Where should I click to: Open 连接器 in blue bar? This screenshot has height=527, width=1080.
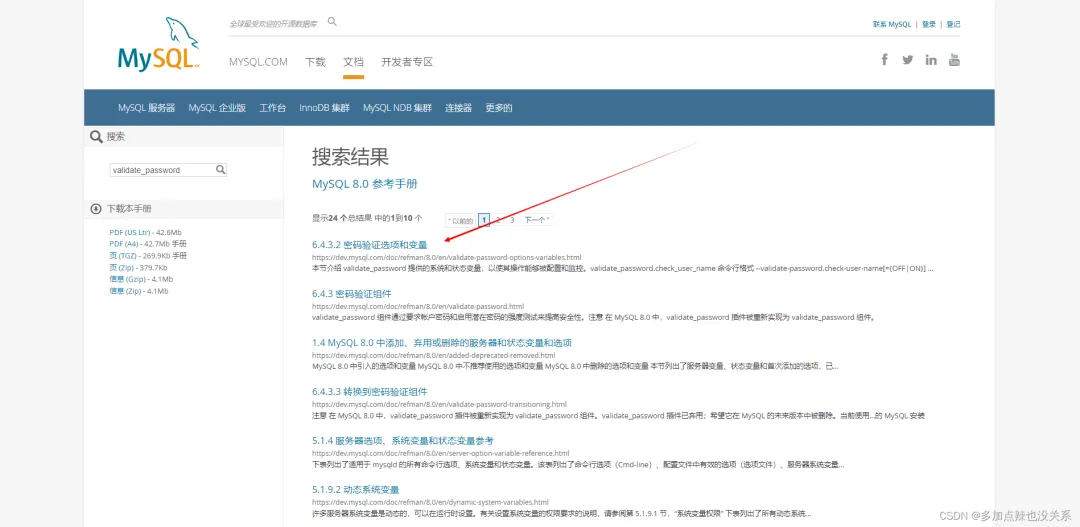click(459, 108)
